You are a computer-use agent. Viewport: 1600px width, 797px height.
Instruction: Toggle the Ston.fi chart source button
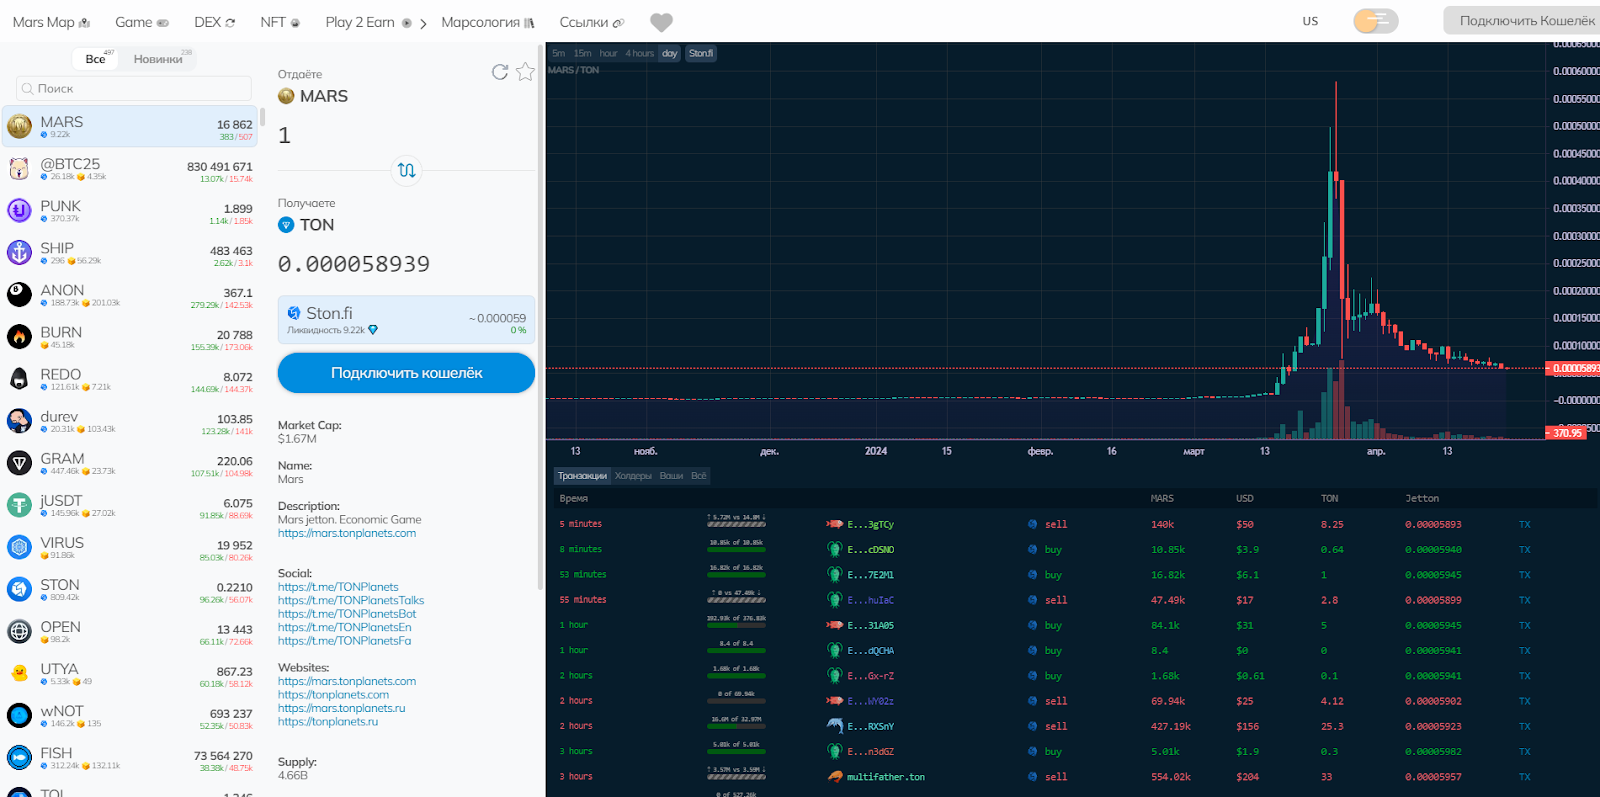pos(701,54)
